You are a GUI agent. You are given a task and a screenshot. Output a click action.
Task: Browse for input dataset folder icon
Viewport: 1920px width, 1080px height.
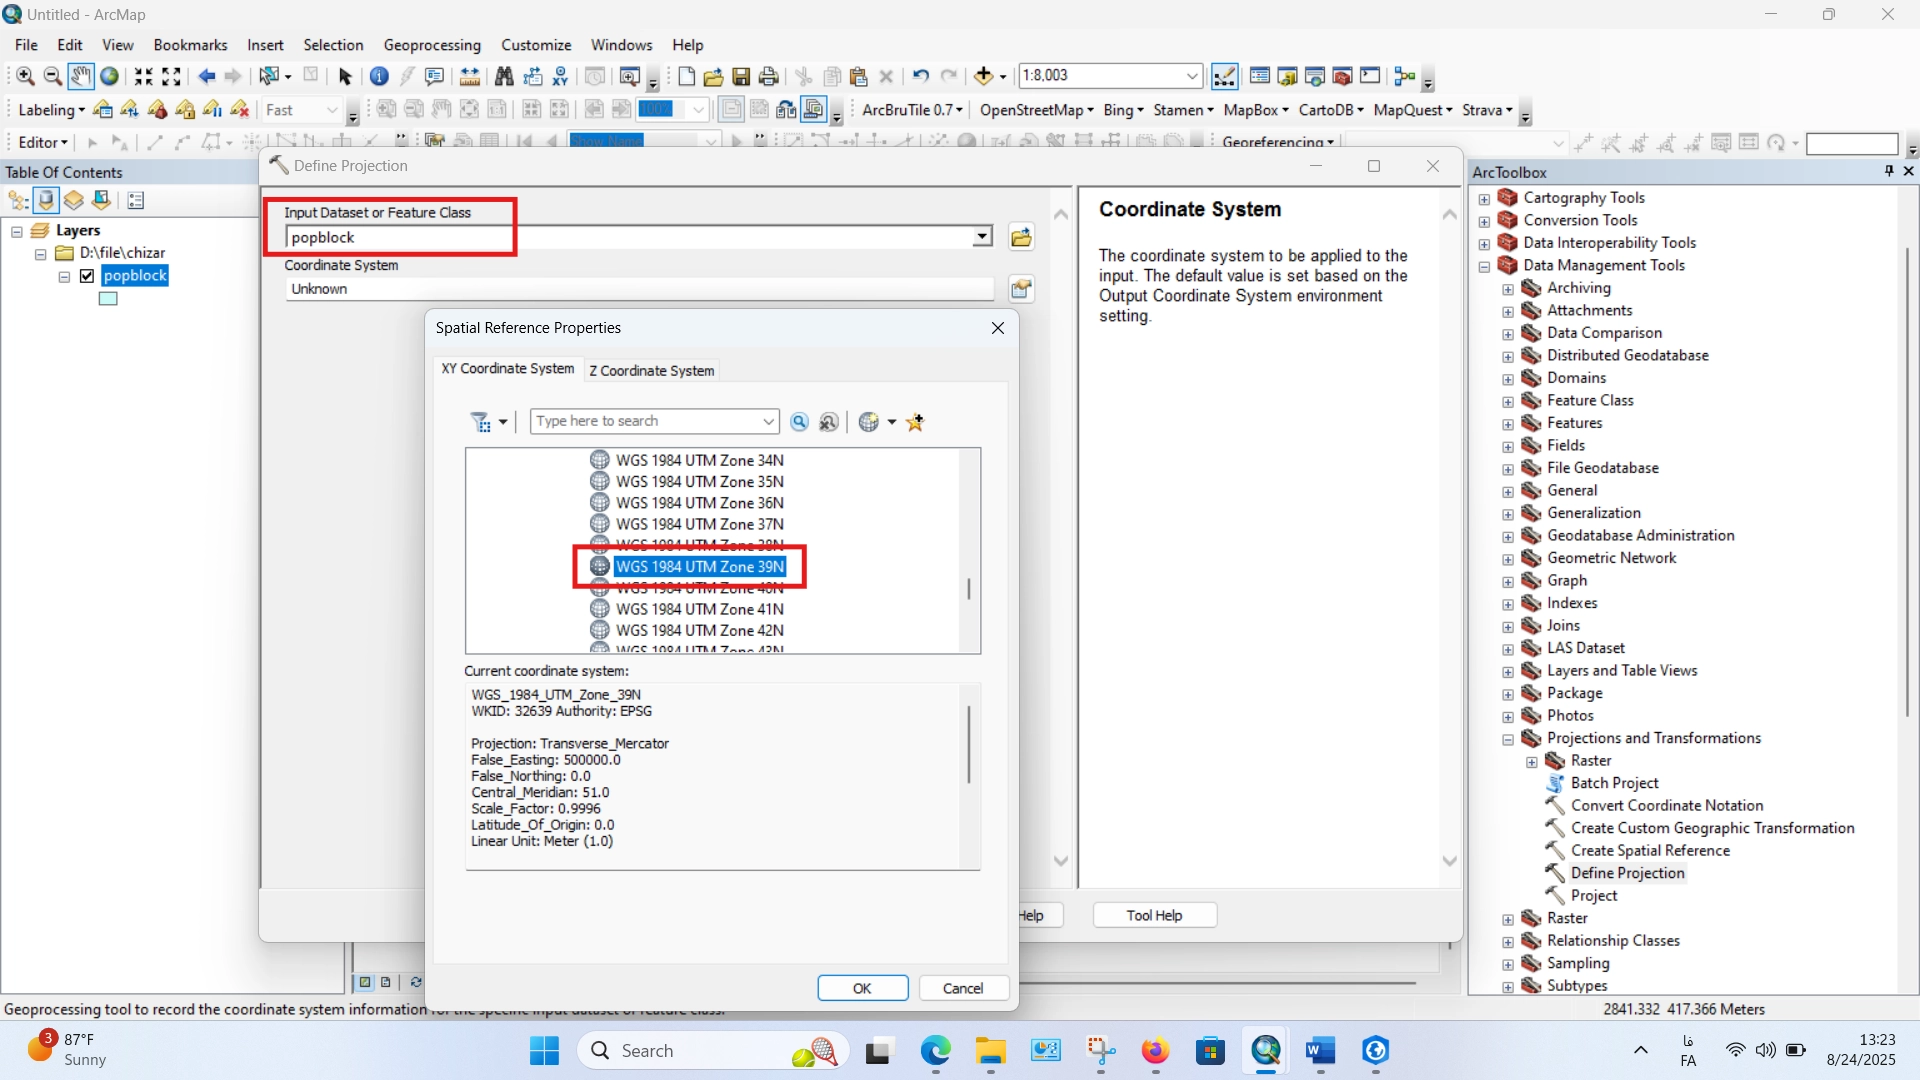point(1021,238)
